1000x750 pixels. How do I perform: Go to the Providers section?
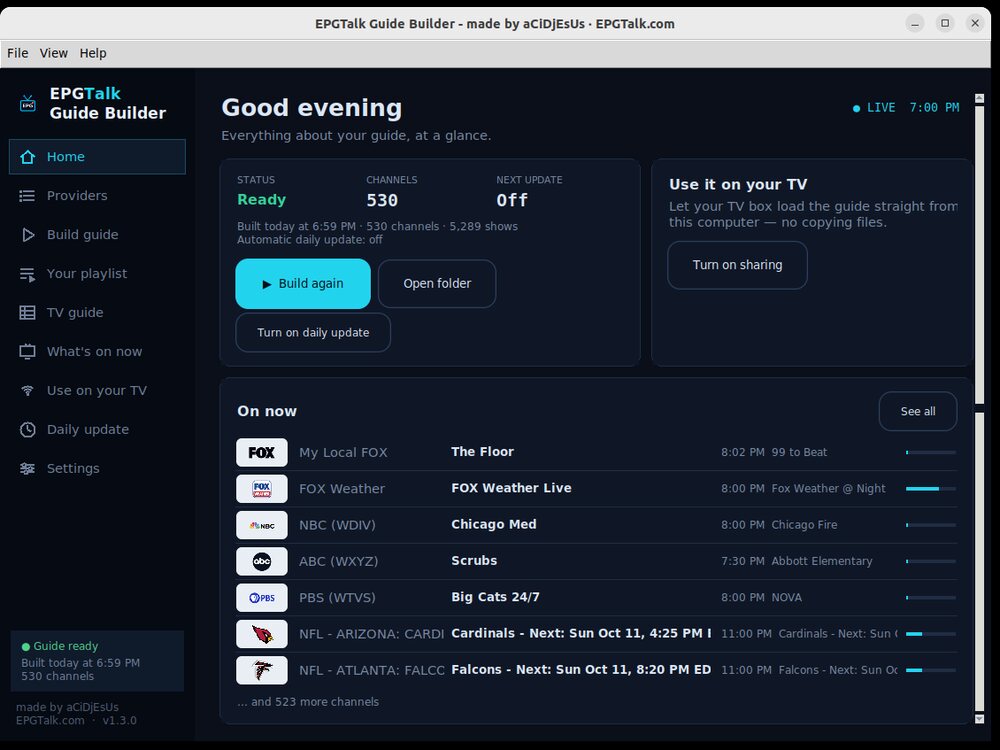click(97, 196)
